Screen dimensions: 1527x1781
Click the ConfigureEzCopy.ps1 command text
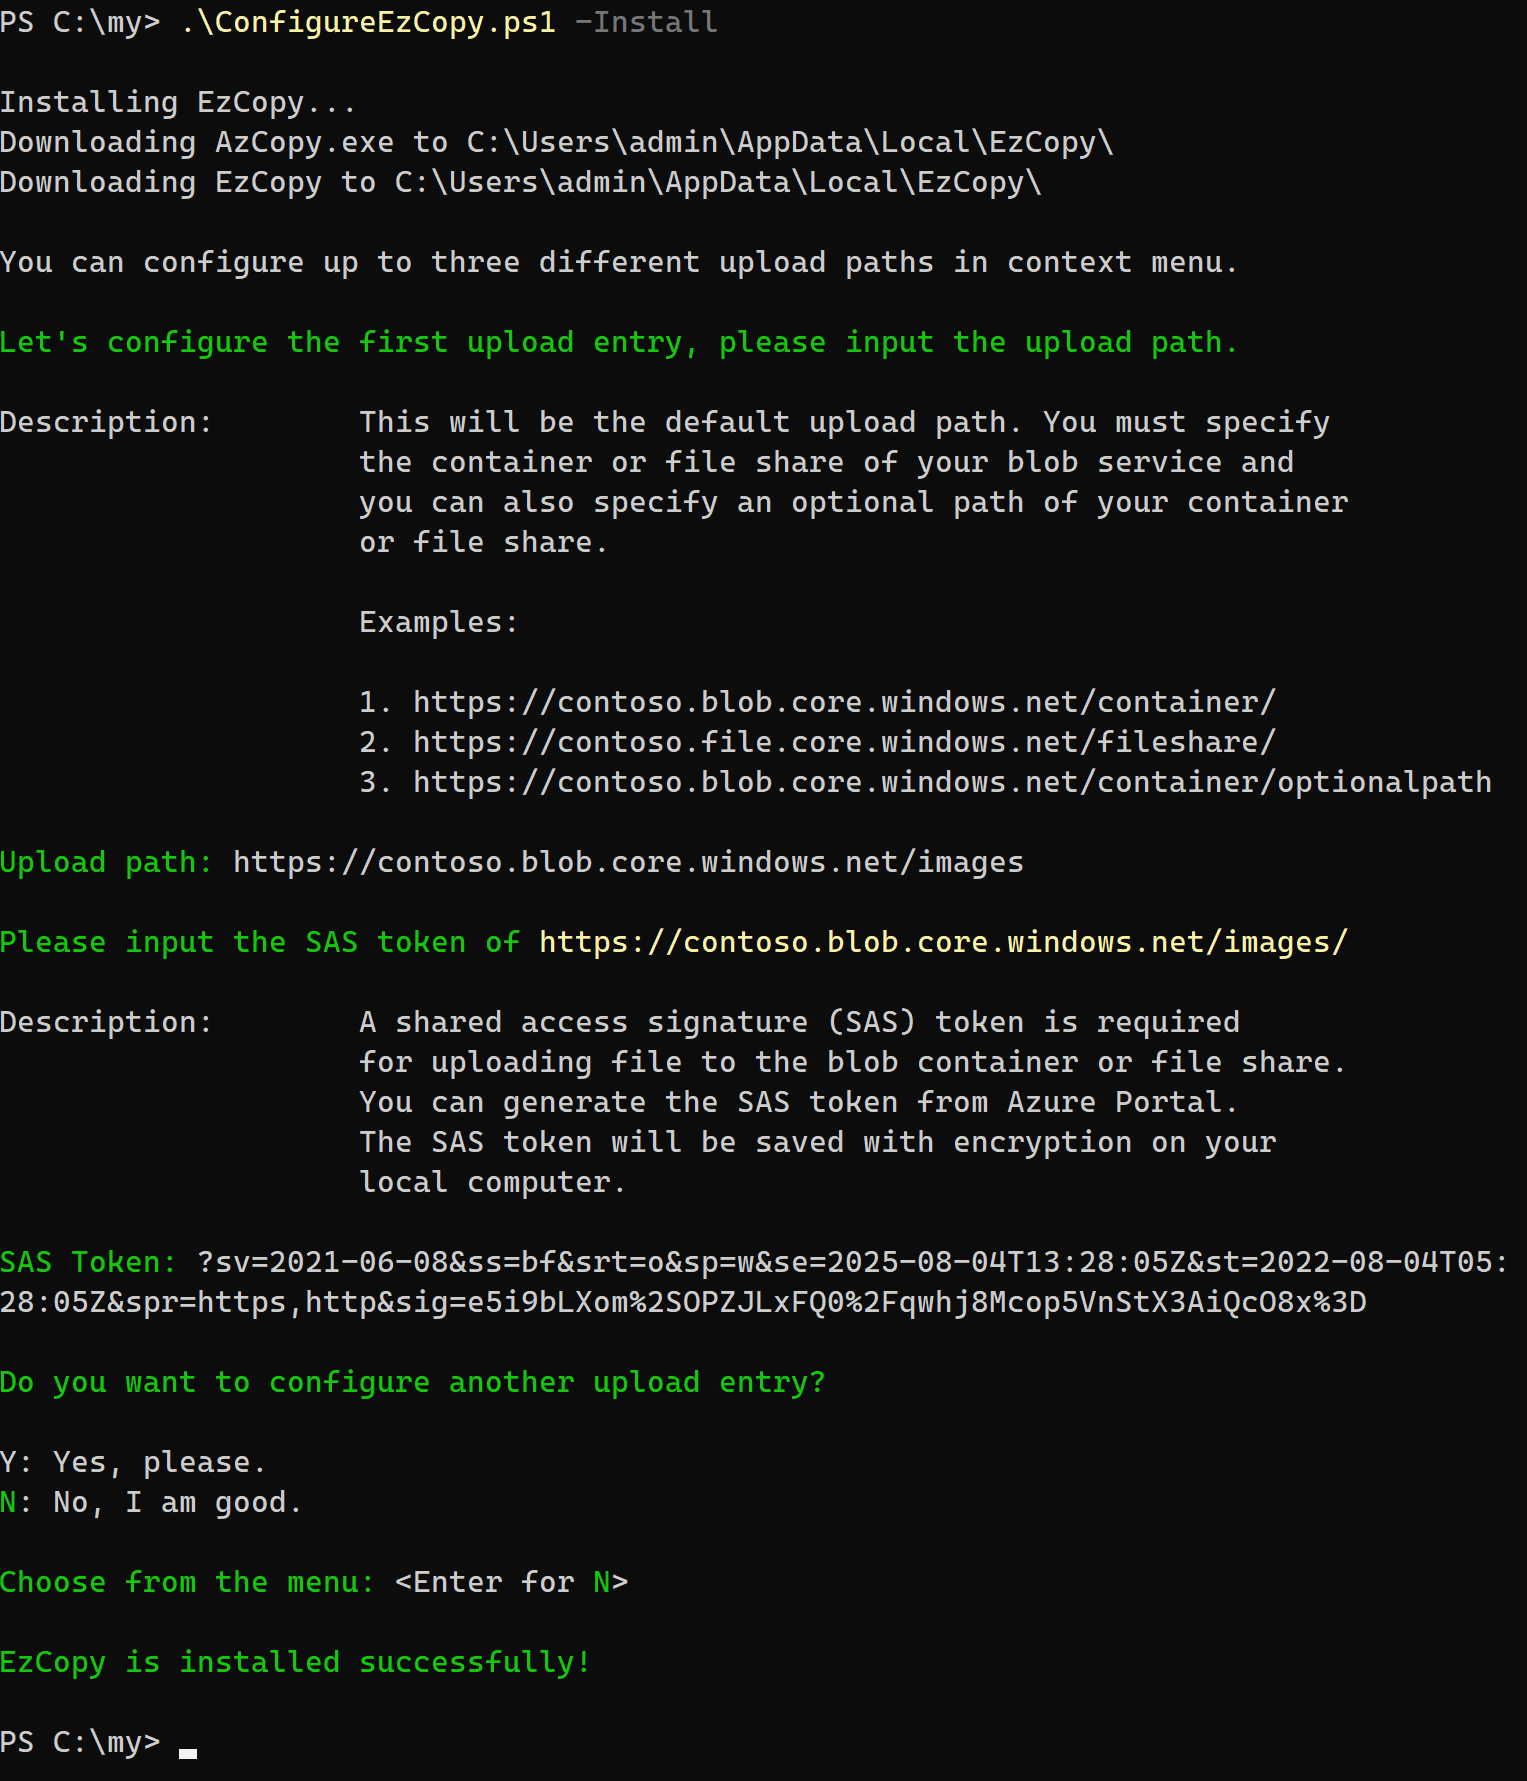(368, 22)
